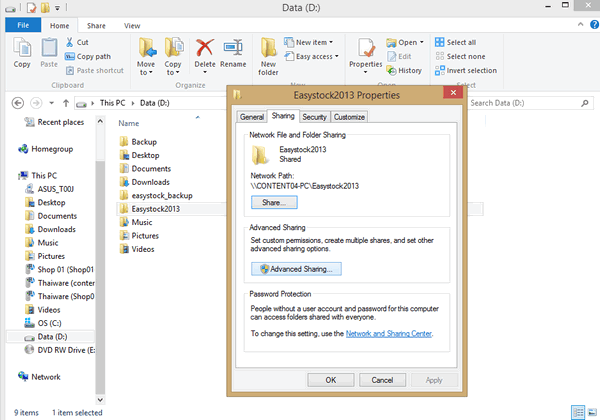This screenshot has height=420, width=600.
Task: Click the navigation pane scrollbar down arrow
Action: (x=100, y=399)
